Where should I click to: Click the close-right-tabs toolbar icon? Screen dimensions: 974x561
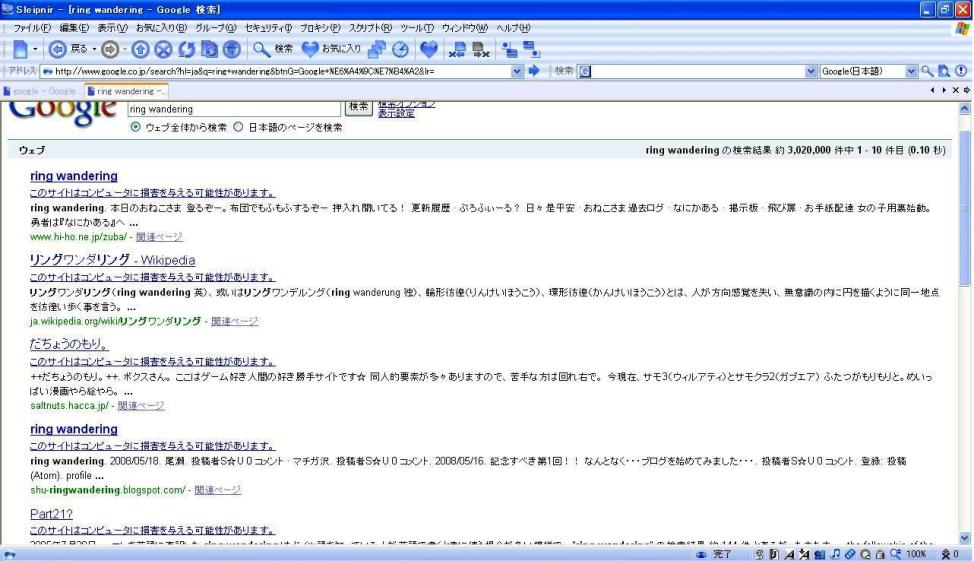[x=481, y=50]
